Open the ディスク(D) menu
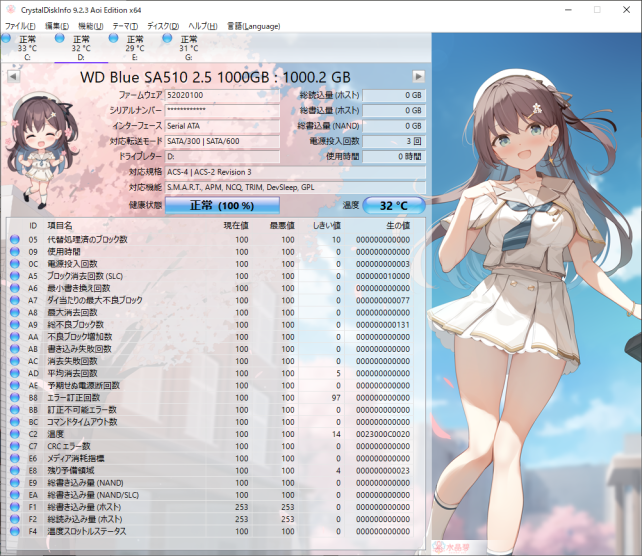Image resolution: width=642 pixels, height=556 pixels. (x=163, y=26)
